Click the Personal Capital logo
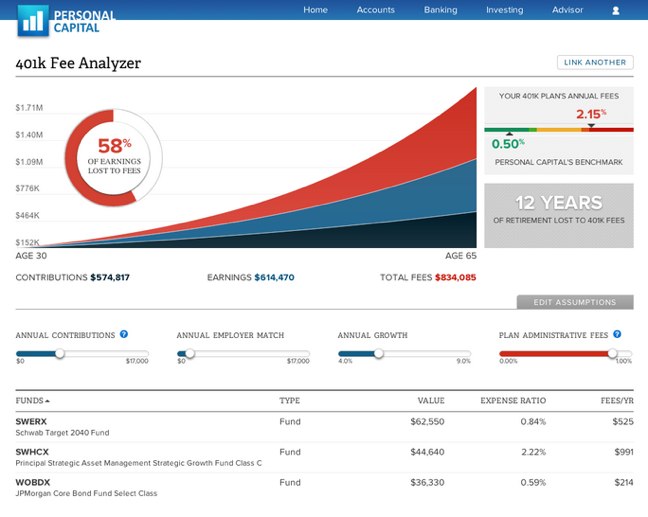 (66, 18)
